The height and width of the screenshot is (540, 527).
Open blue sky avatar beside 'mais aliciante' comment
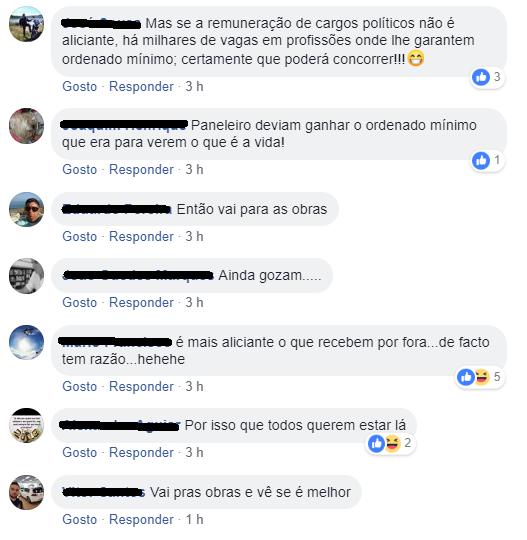tap(27, 342)
